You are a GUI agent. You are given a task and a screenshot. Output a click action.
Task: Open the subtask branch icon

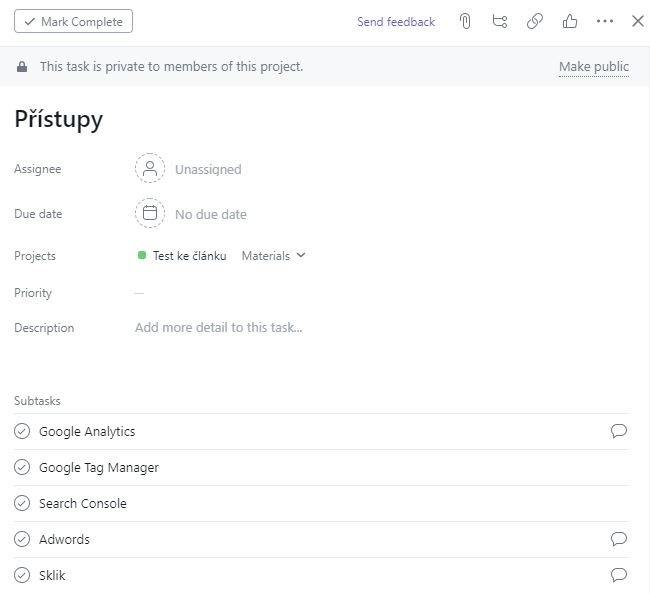[x=500, y=21]
